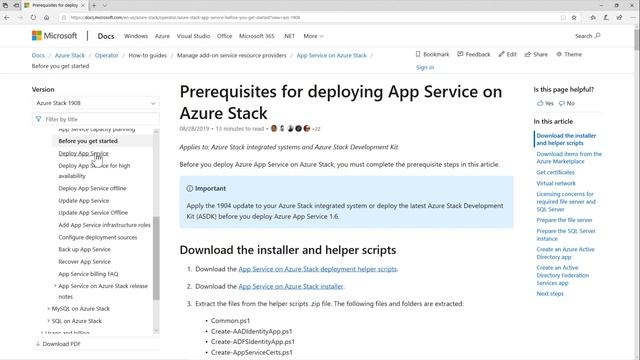Open the reading view icon in the address bar

tap(563, 18)
